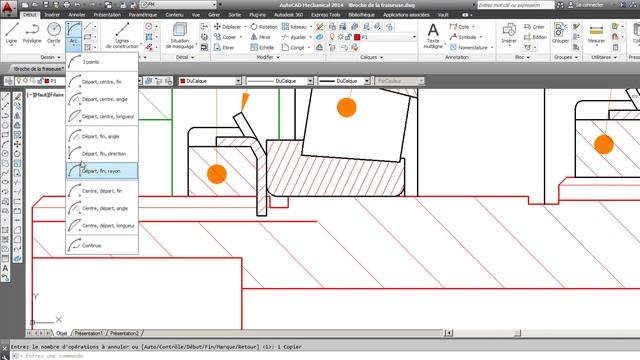
Task: Click the Lignes de construction tool
Action: [x=122, y=36]
